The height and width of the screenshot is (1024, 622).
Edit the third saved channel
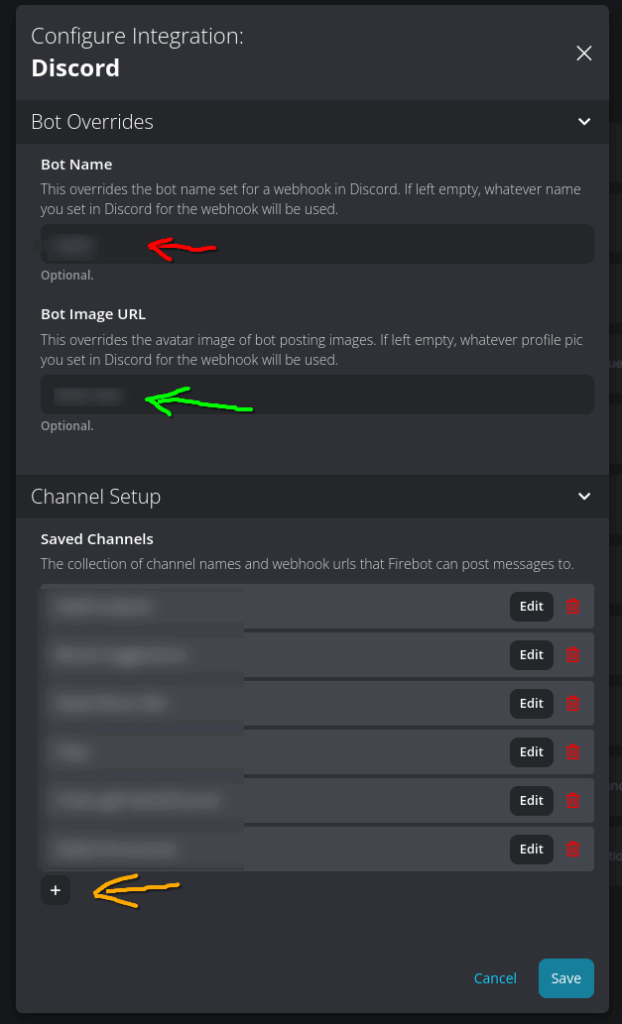(x=531, y=703)
